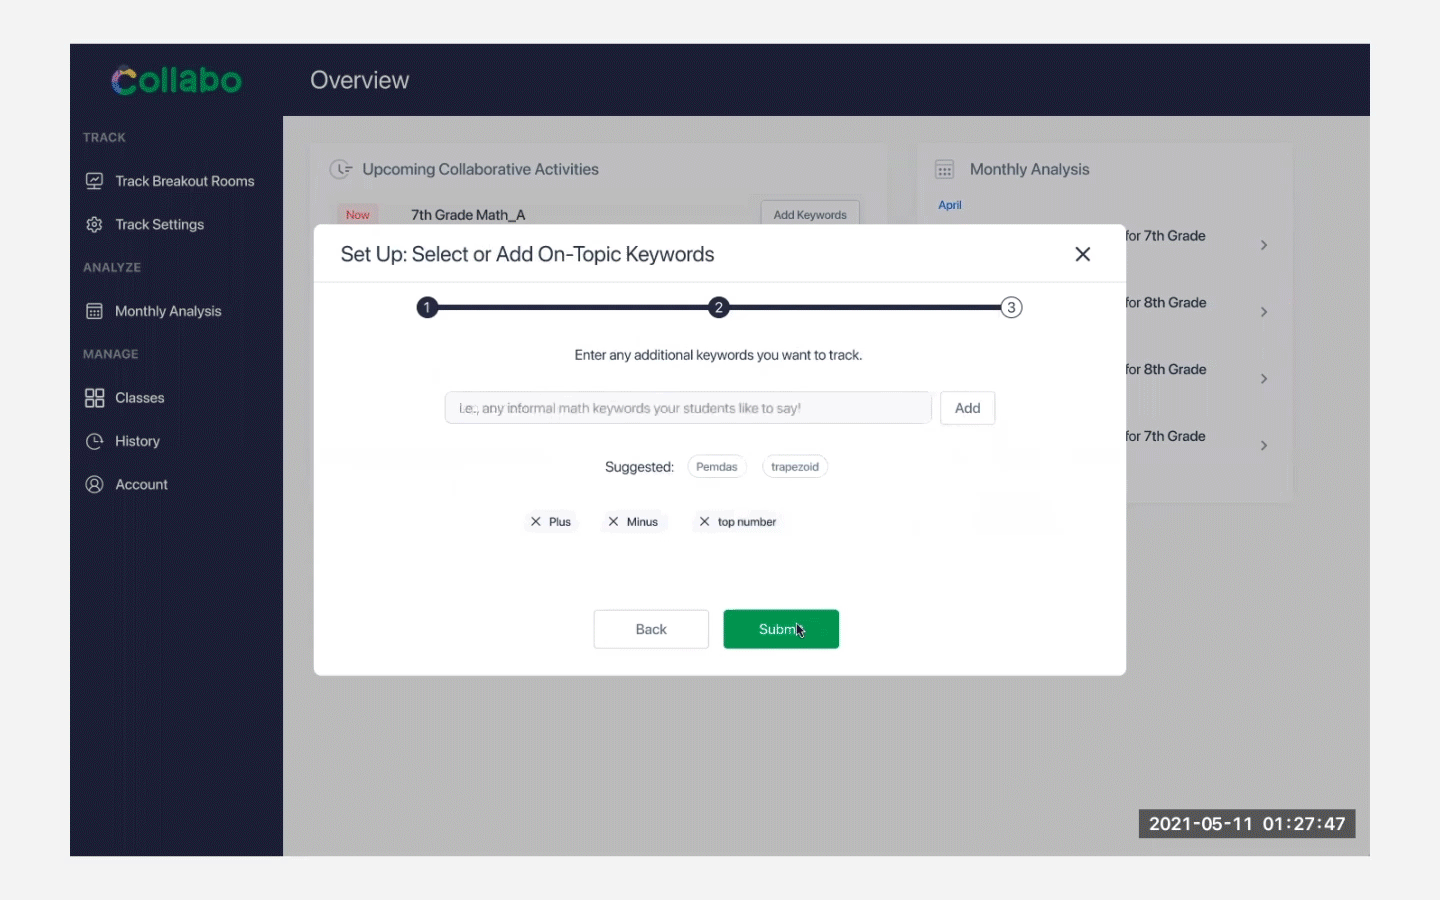The width and height of the screenshot is (1440, 900).
Task: Add suggested keyword trapezoid
Action: pos(795,467)
